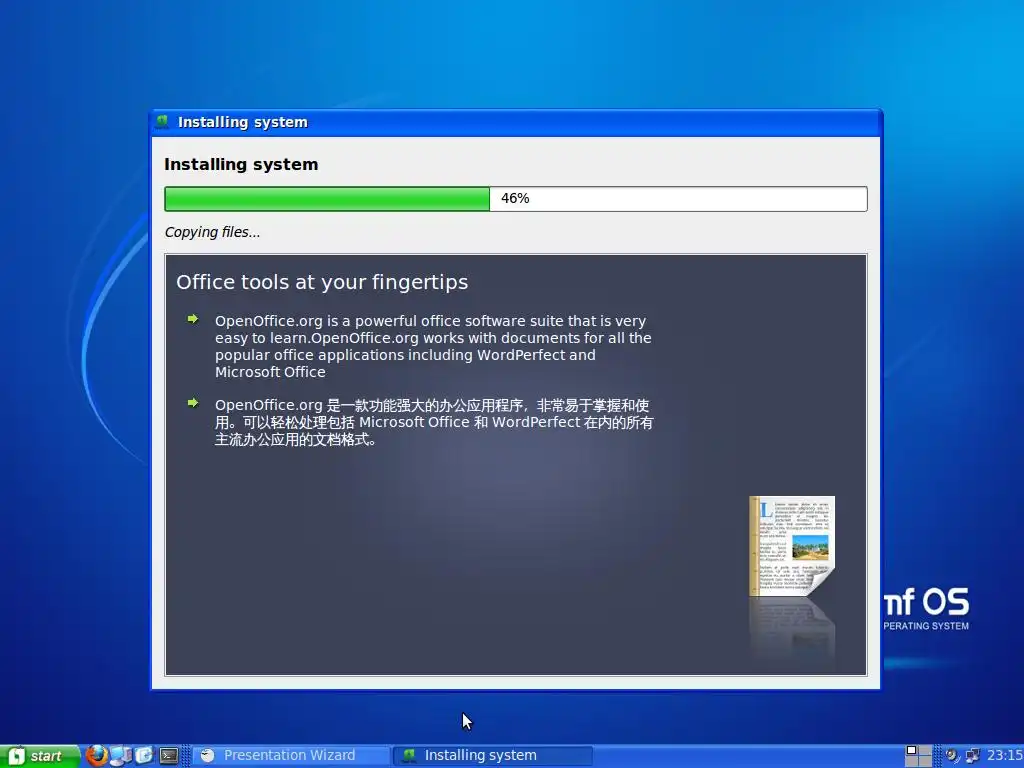Switch to Installing system taskbar entry

pos(492,756)
